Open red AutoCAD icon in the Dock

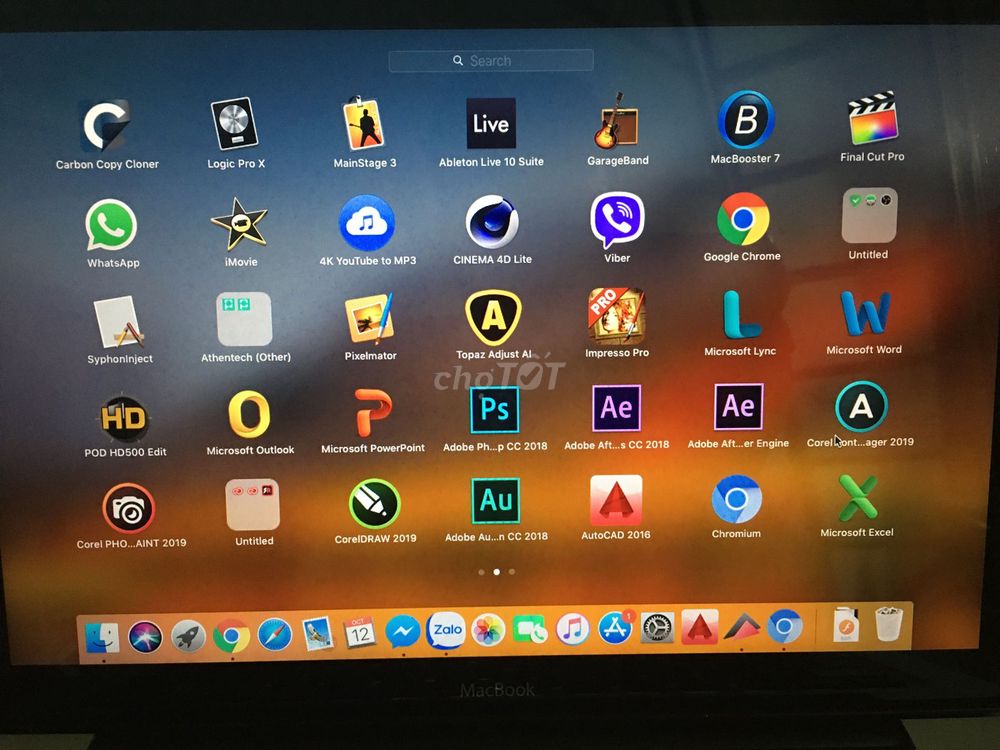tap(700, 627)
